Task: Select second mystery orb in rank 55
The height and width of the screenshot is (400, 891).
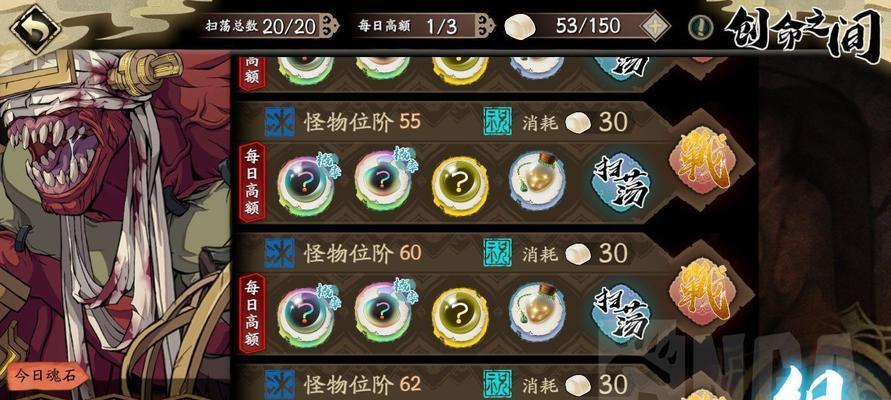Action: click(382, 184)
